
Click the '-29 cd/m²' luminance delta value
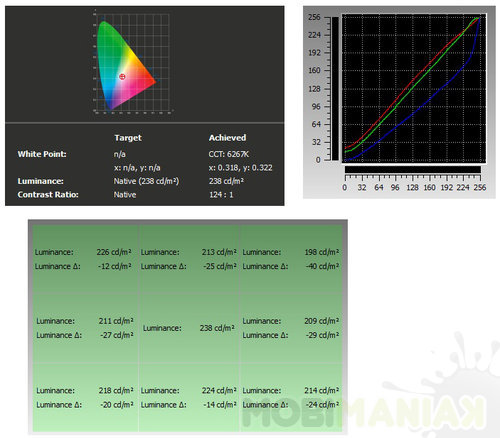click(322, 335)
